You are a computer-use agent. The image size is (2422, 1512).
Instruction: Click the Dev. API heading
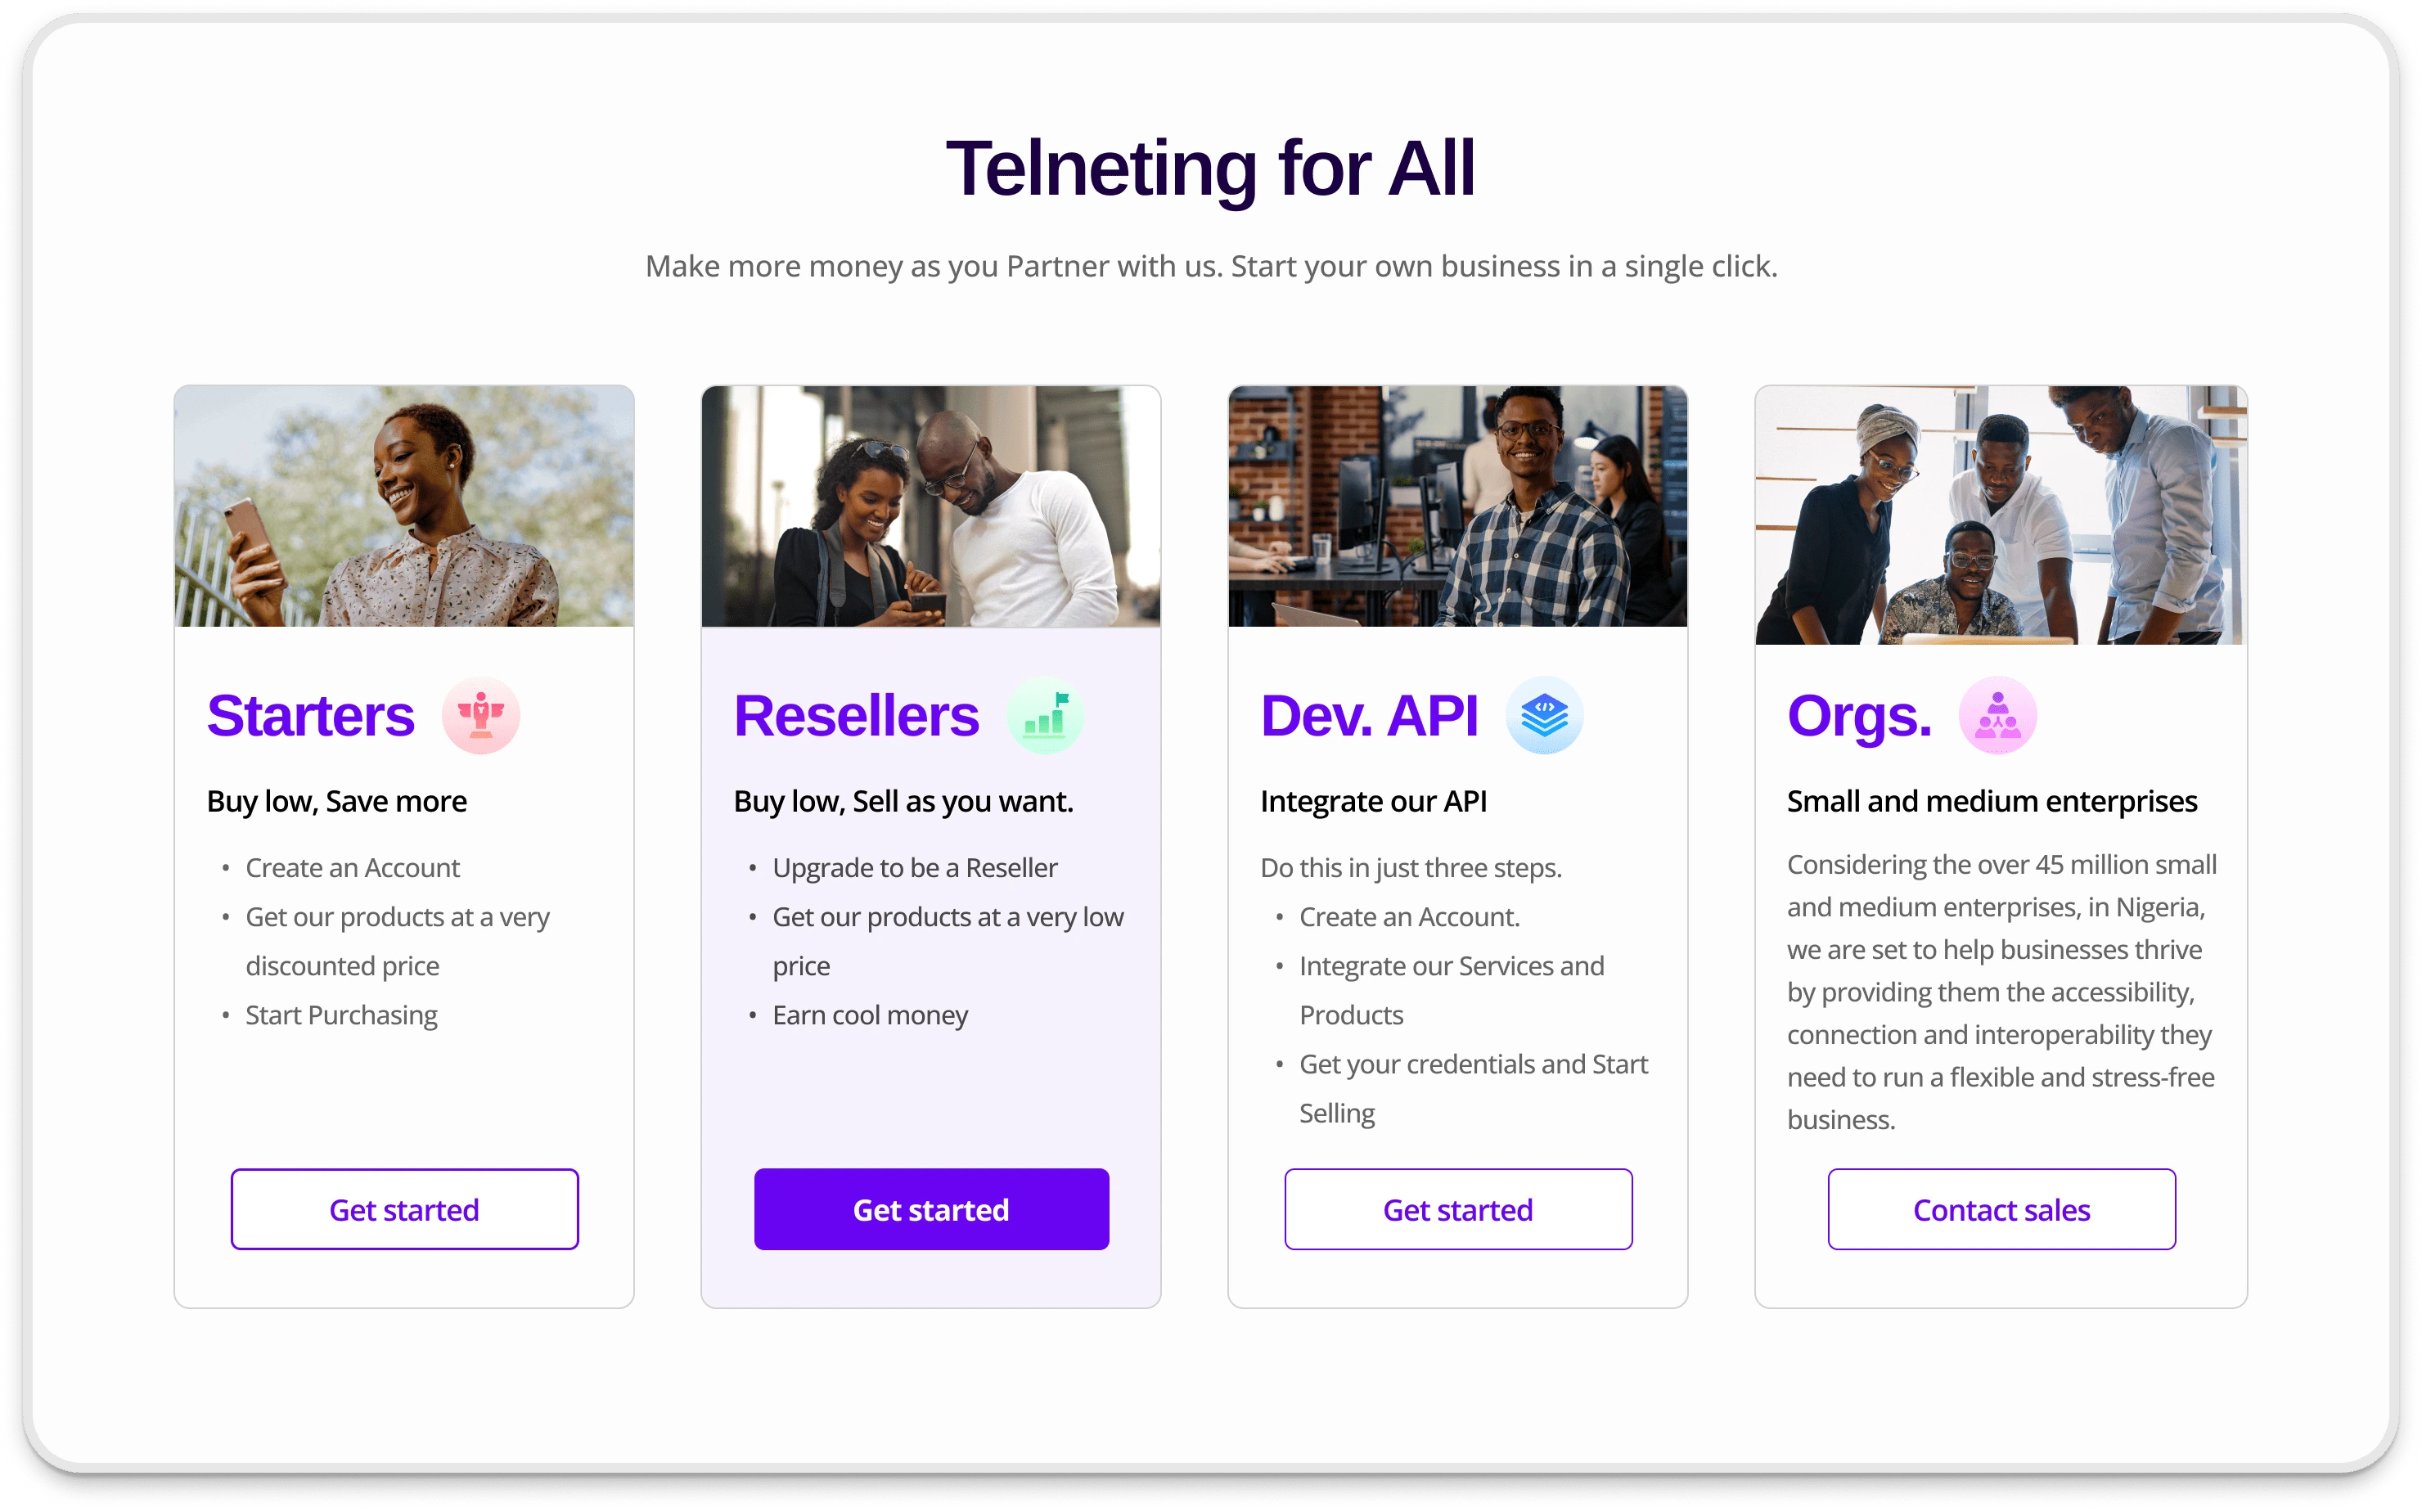click(1368, 716)
